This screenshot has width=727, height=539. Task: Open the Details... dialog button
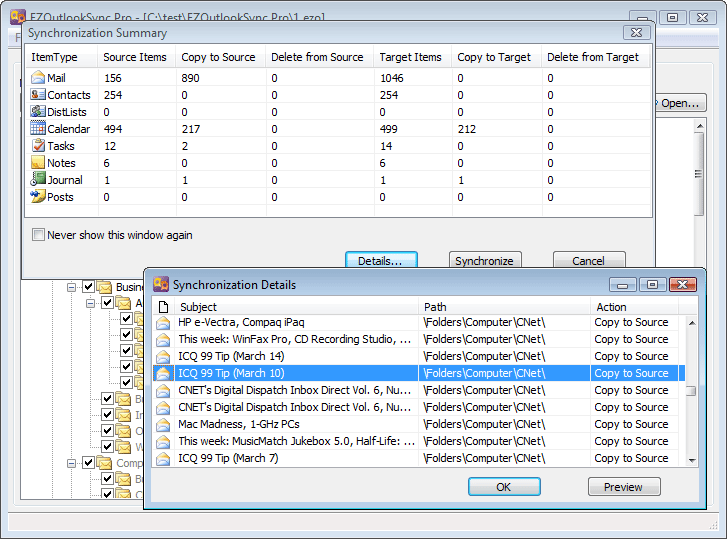point(381,260)
